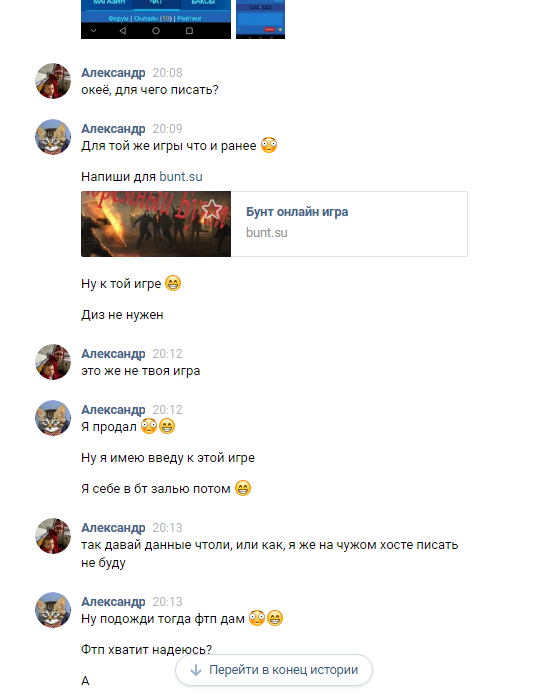Viewport: 545px width, 696px height.
Task: Click the 20:08 message timestamp
Action: 167,72
